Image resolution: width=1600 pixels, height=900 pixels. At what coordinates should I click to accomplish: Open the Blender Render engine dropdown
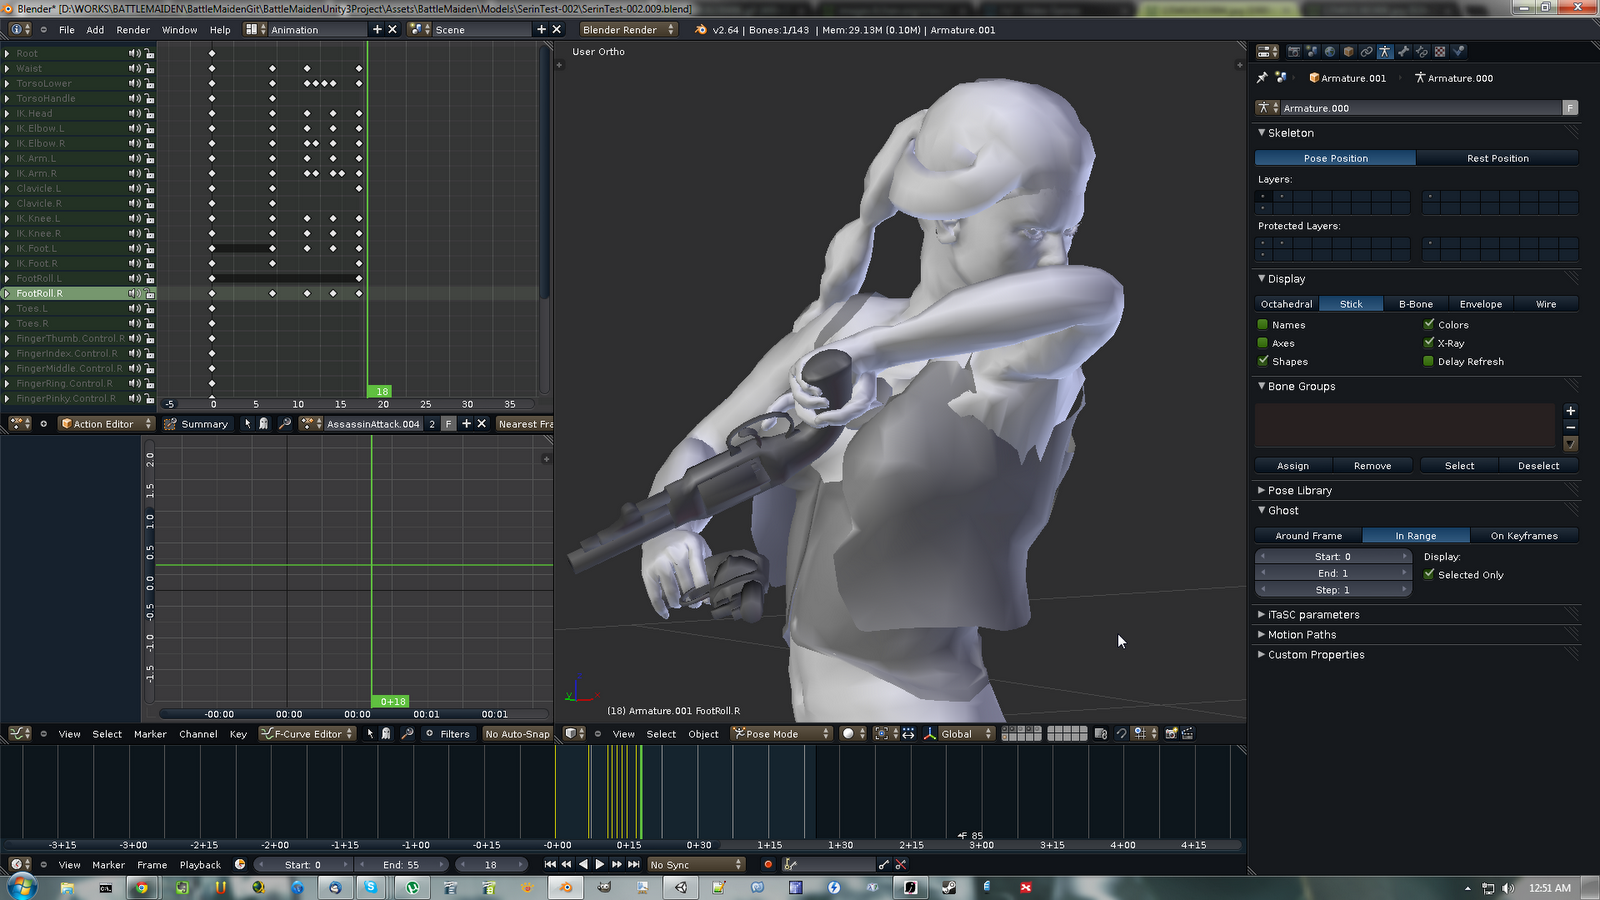point(628,30)
